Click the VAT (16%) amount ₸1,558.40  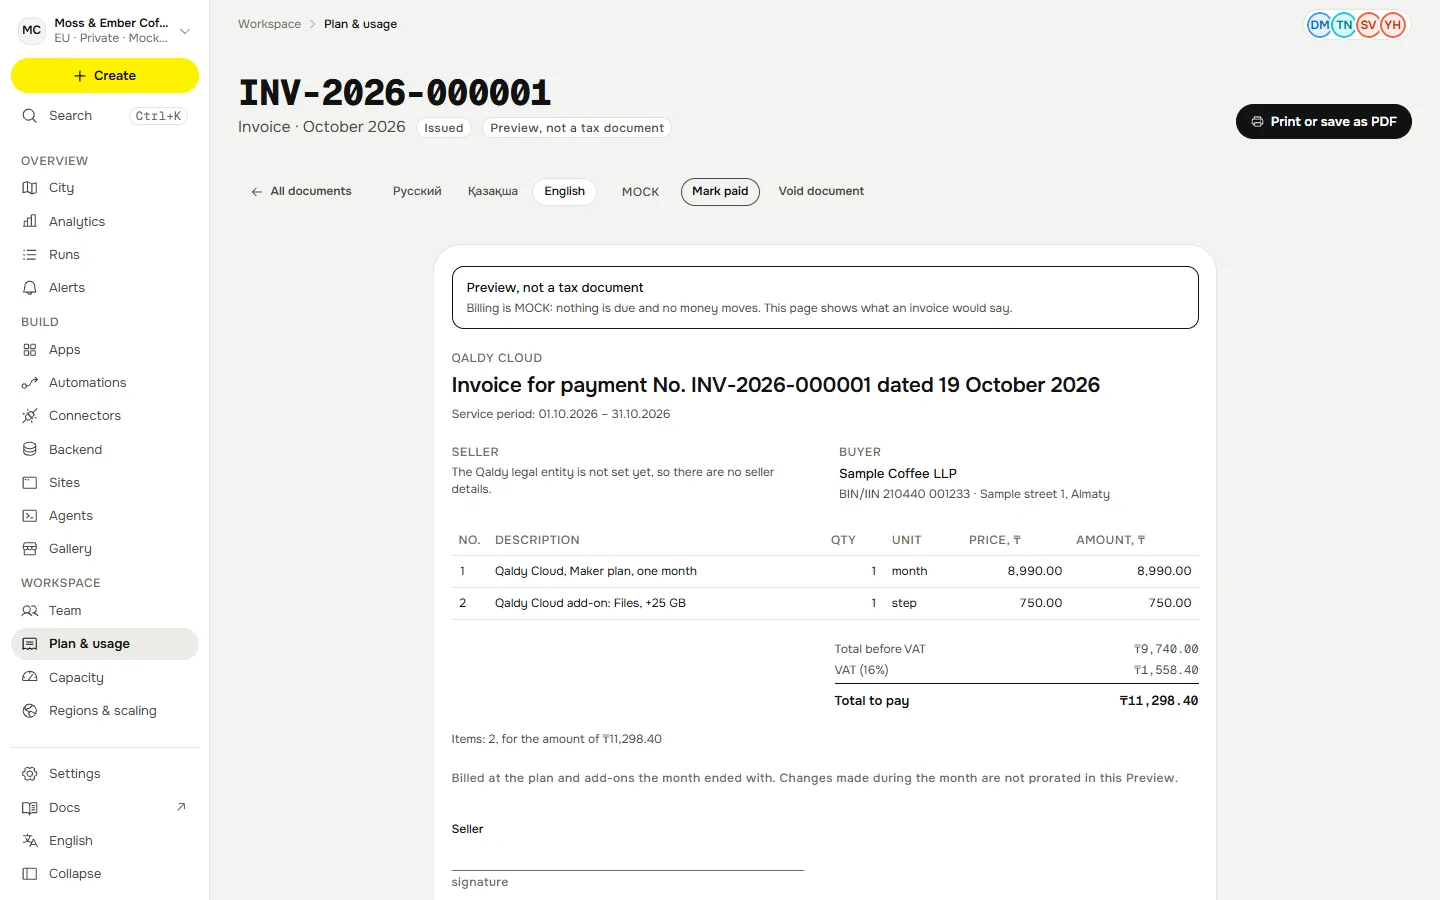click(x=1166, y=670)
